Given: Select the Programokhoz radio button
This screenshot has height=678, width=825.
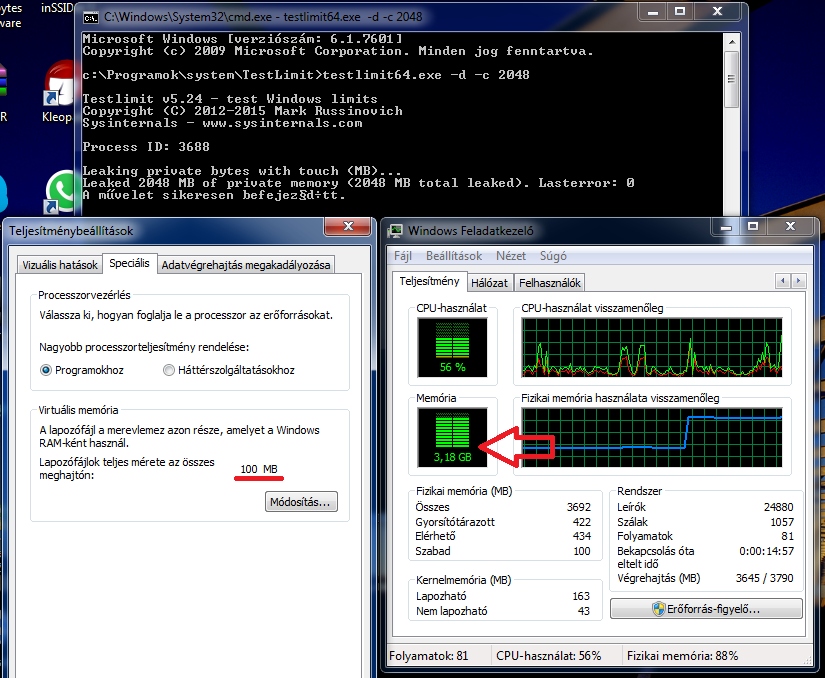Looking at the screenshot, I should coord(46,370).
